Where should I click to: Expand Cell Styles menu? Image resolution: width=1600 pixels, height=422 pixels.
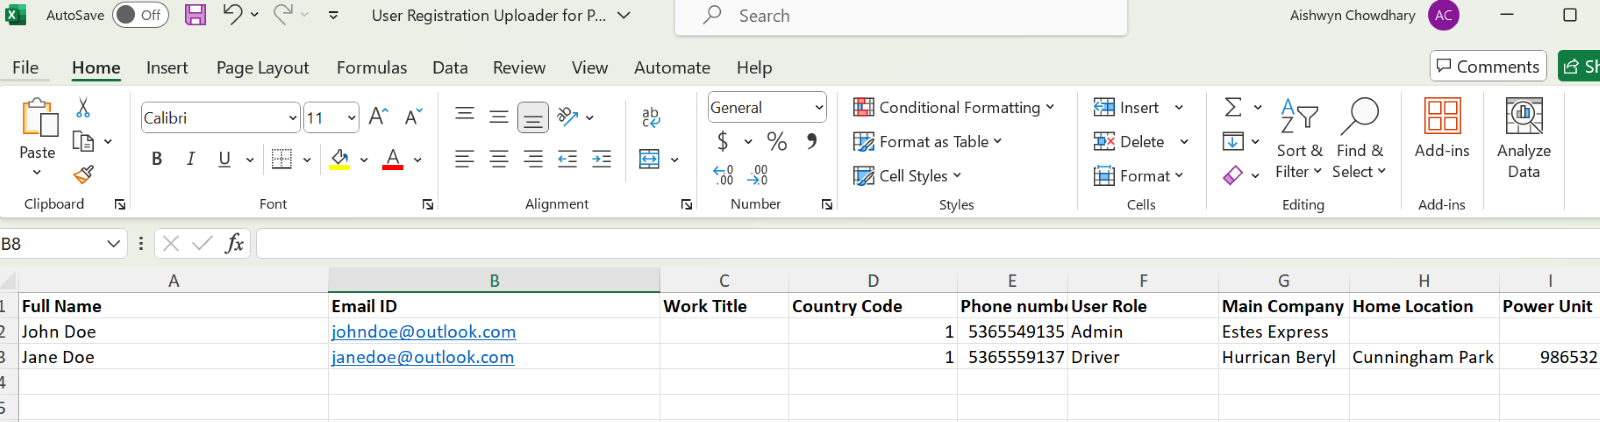[907, 175]
